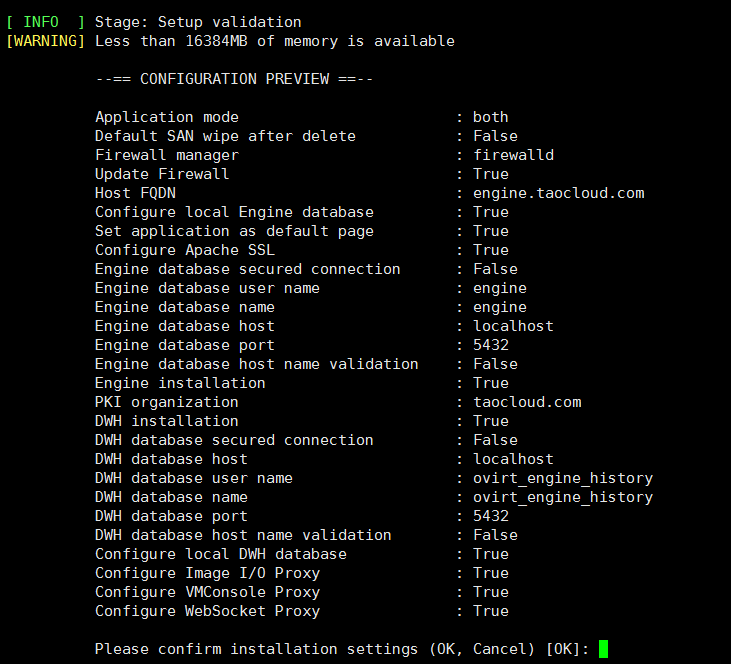Click the Please confirm installation settings prompt
Viewport: 731px width, 664px height.
click(342, 649)
